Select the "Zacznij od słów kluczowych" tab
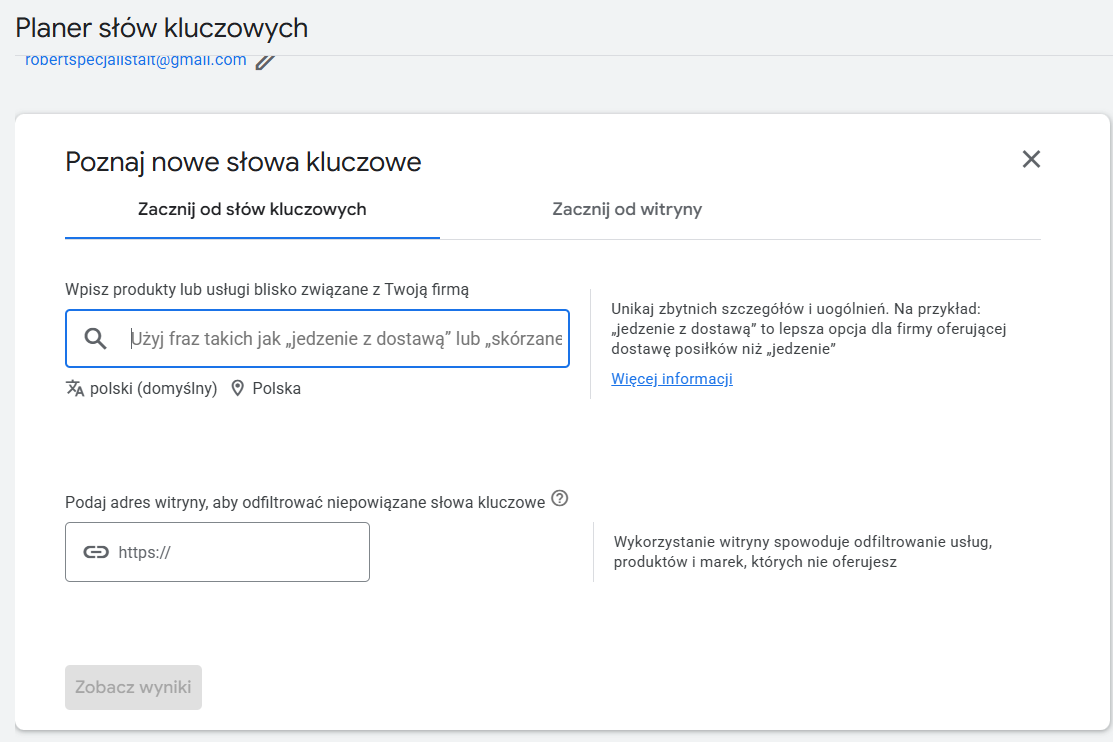Viewport: 1113px width, 742px height. [x=252, y=210]
